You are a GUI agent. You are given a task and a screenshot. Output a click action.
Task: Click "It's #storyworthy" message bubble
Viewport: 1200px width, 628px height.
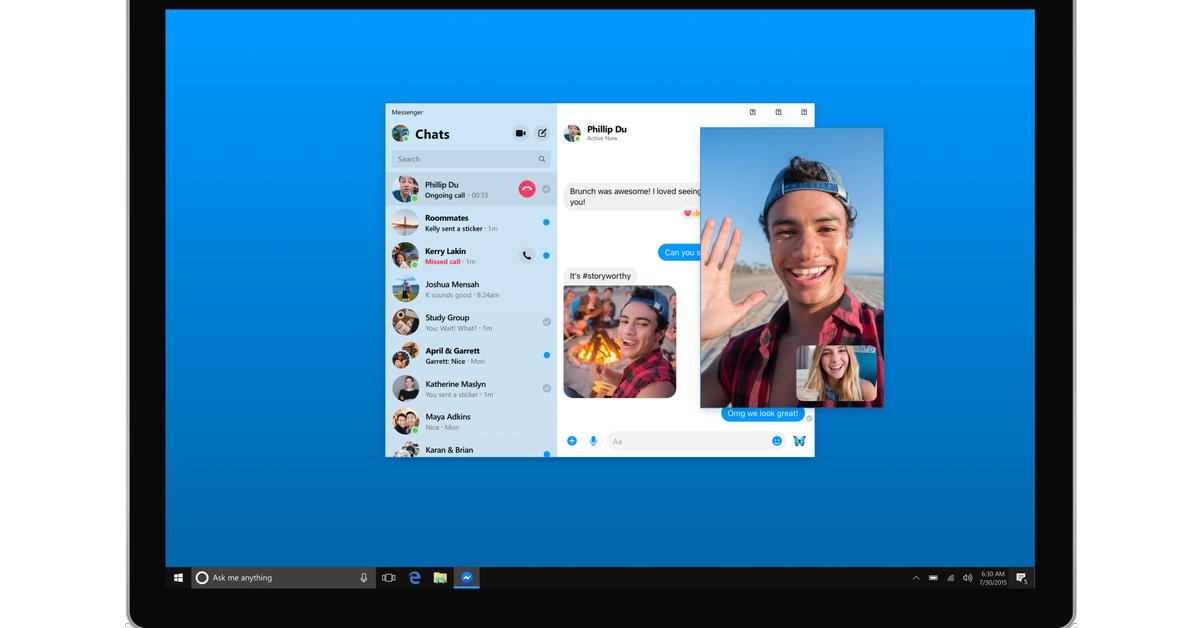click(601, 276)
